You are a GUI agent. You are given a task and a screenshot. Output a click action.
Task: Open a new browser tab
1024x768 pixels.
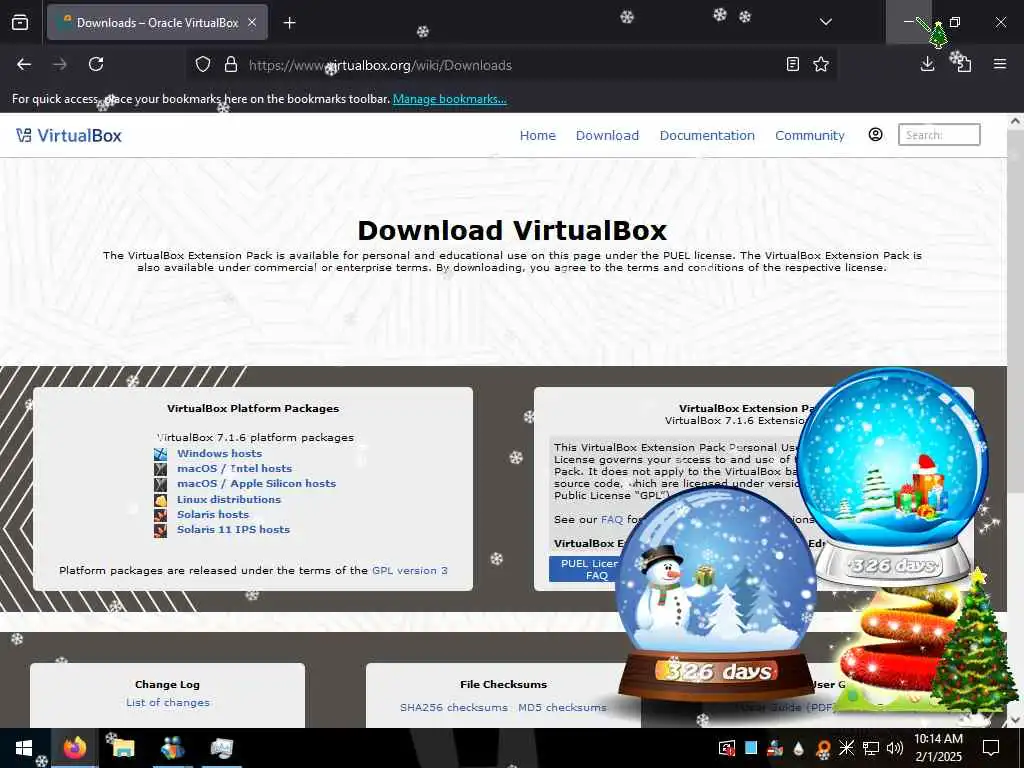289,23
